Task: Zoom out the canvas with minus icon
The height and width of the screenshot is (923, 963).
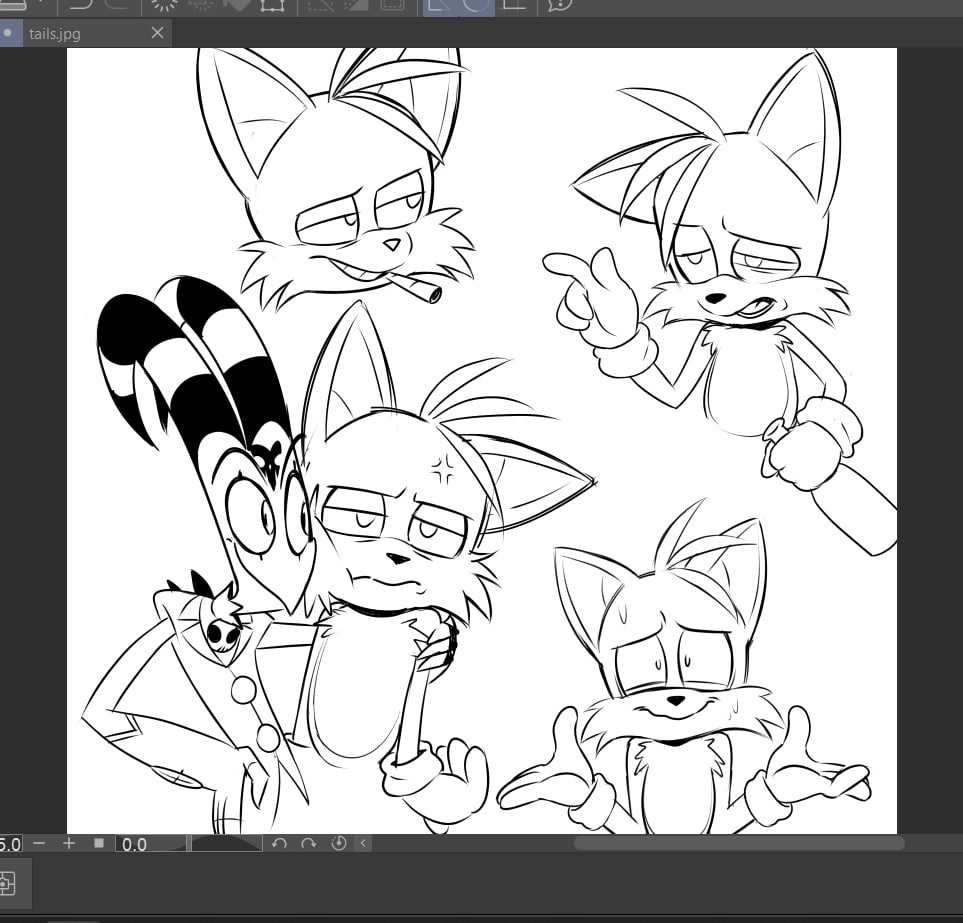Action: pos(39,843)
